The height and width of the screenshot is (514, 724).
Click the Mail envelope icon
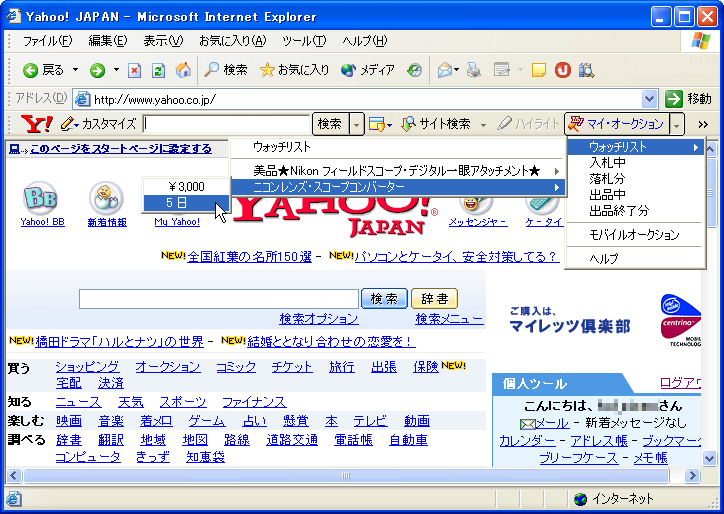coord(445,70)
